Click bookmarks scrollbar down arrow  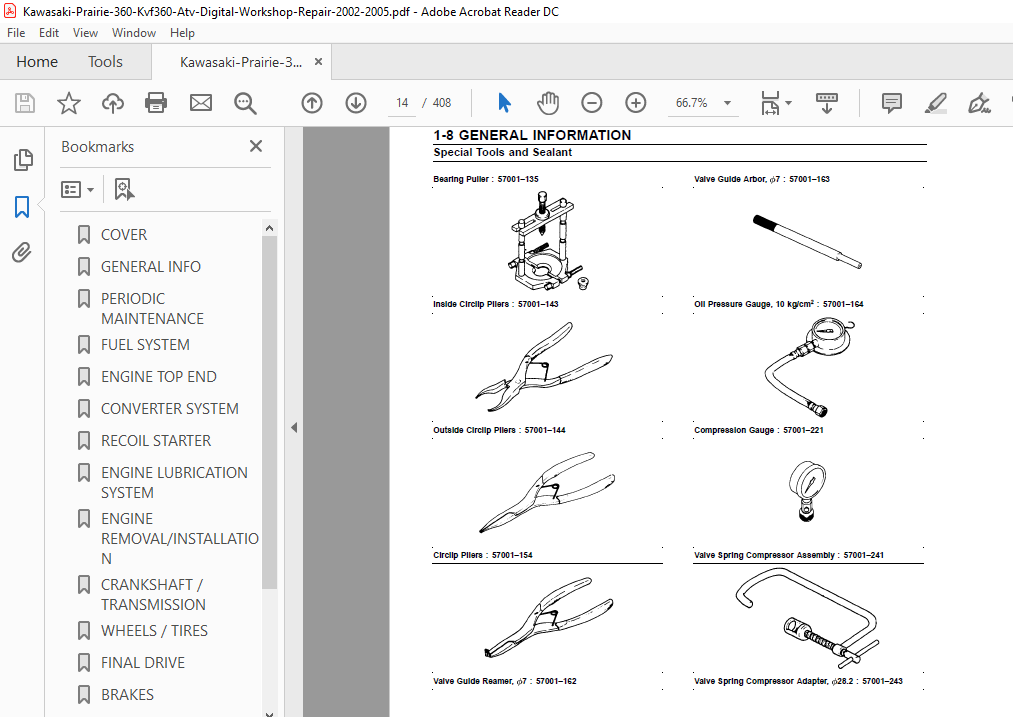coord(269,713)
